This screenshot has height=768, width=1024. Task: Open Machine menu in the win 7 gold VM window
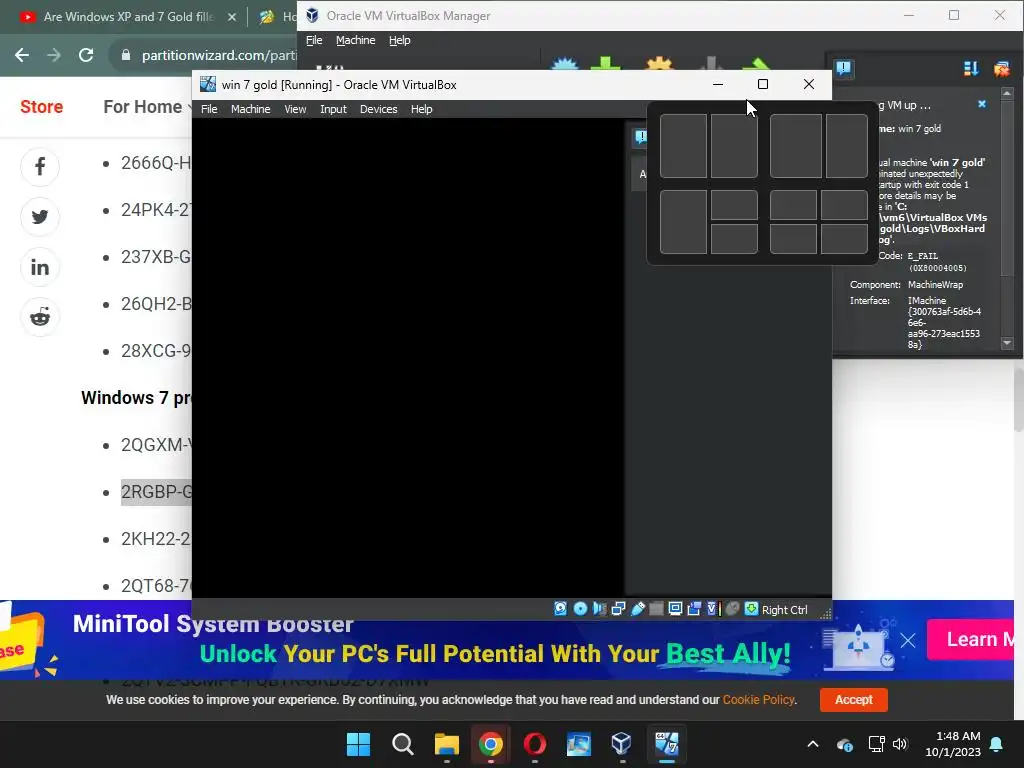(250, 109)
